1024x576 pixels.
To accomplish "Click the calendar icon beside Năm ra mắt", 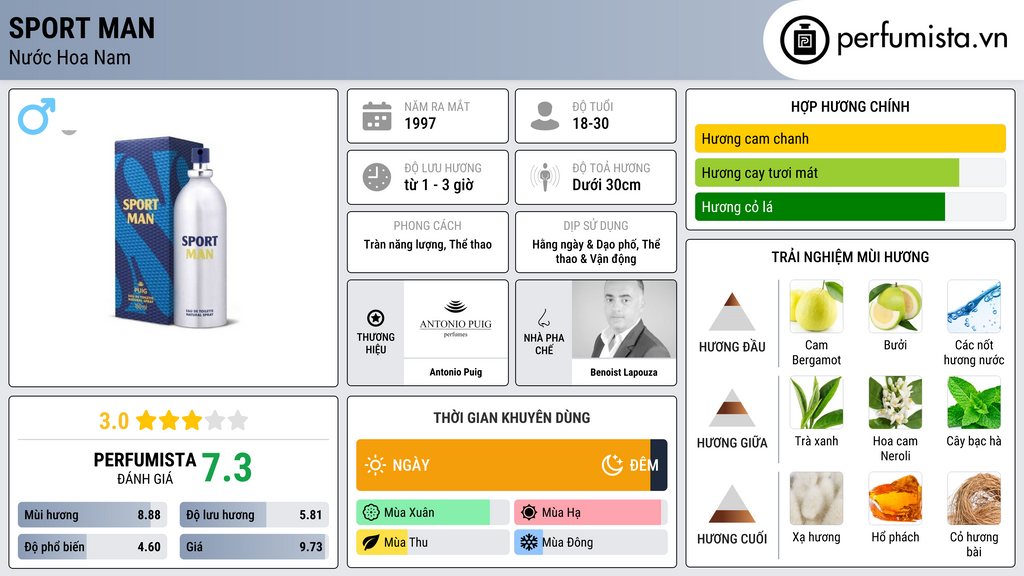I will coord(377,116).
